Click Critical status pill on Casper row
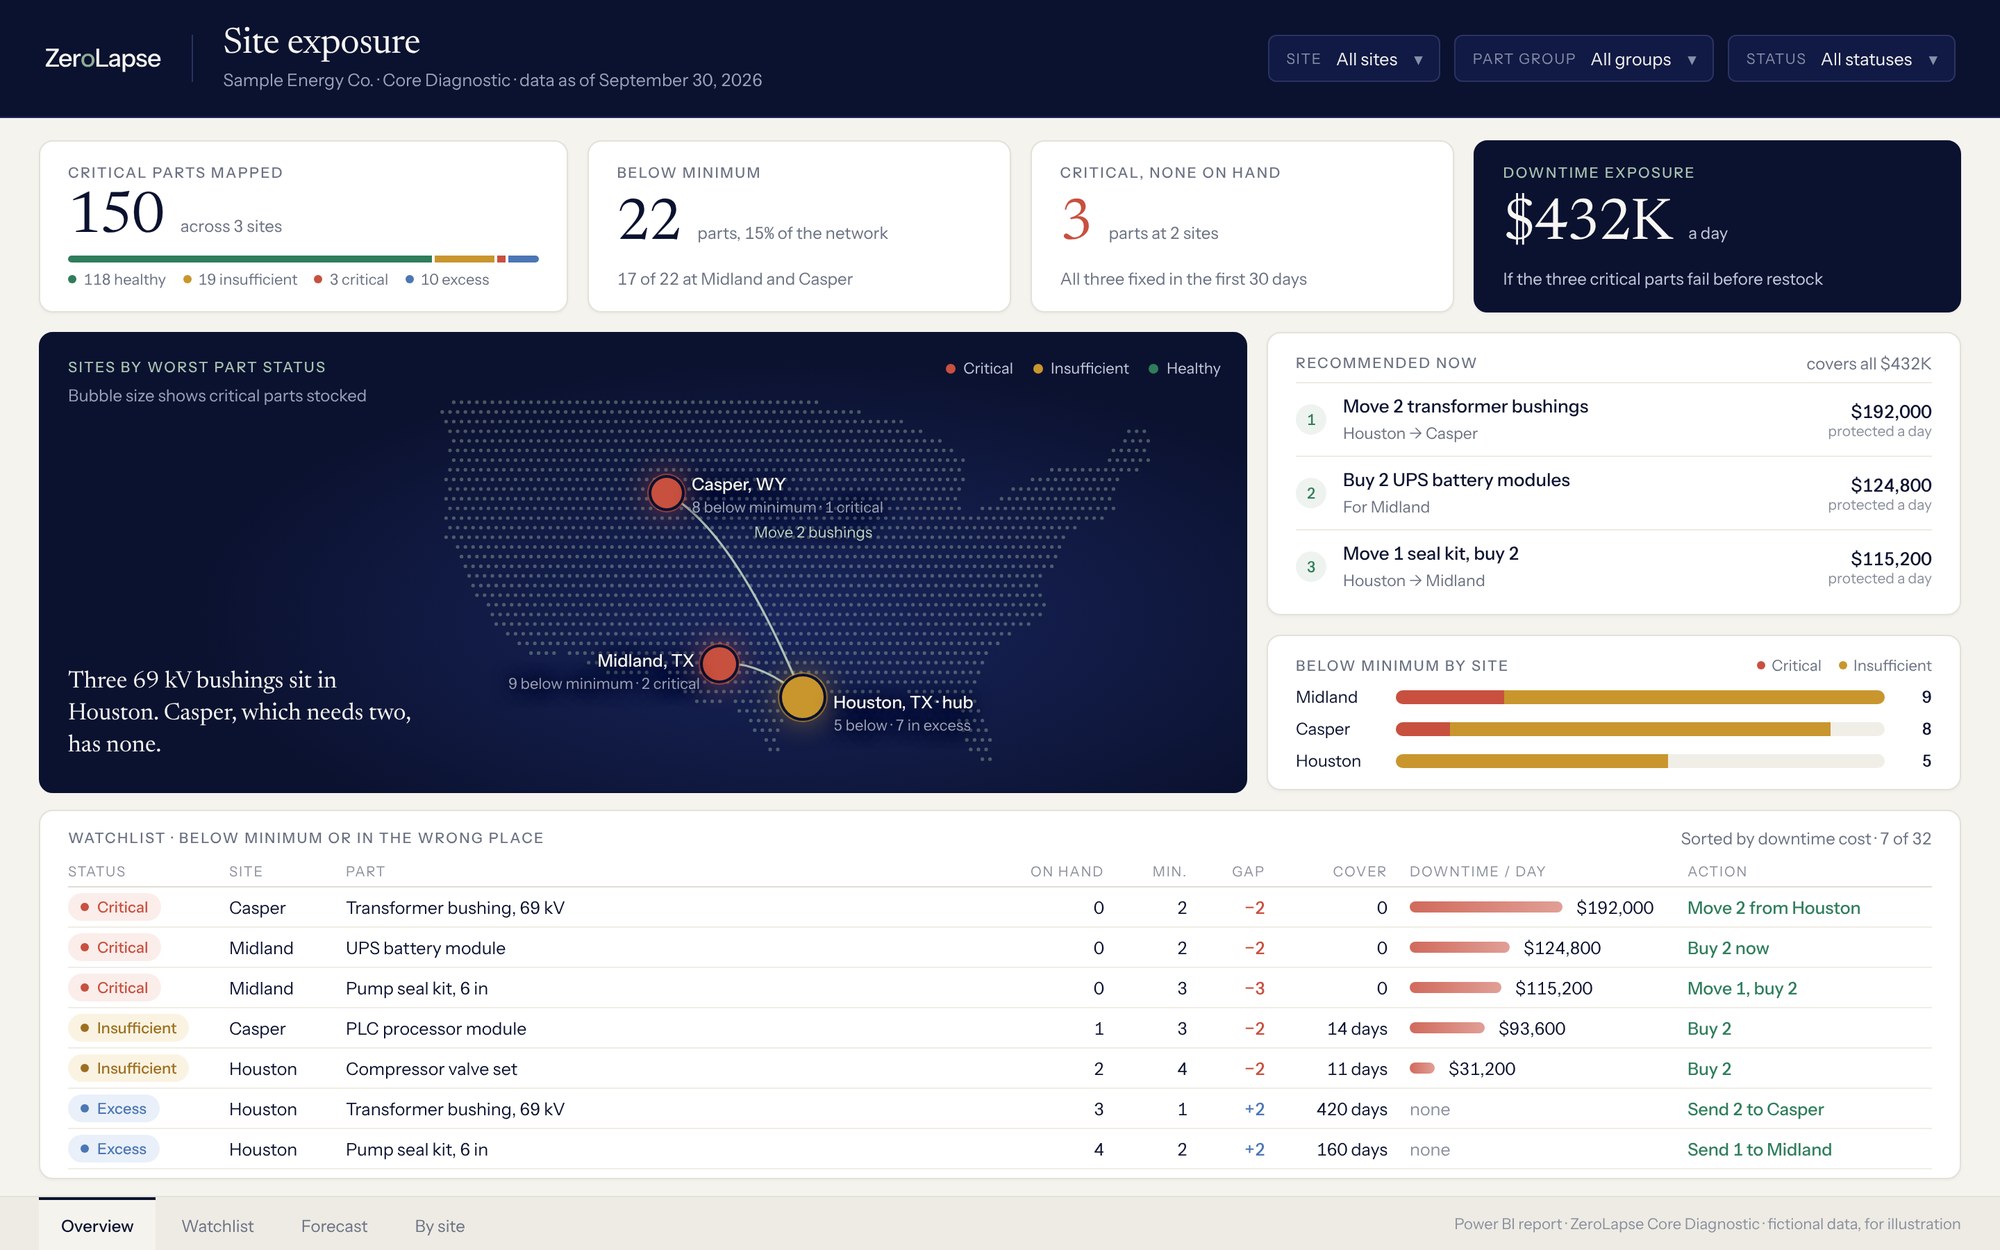Viewport: 2000px width, 1250px height. click(114, 907)
